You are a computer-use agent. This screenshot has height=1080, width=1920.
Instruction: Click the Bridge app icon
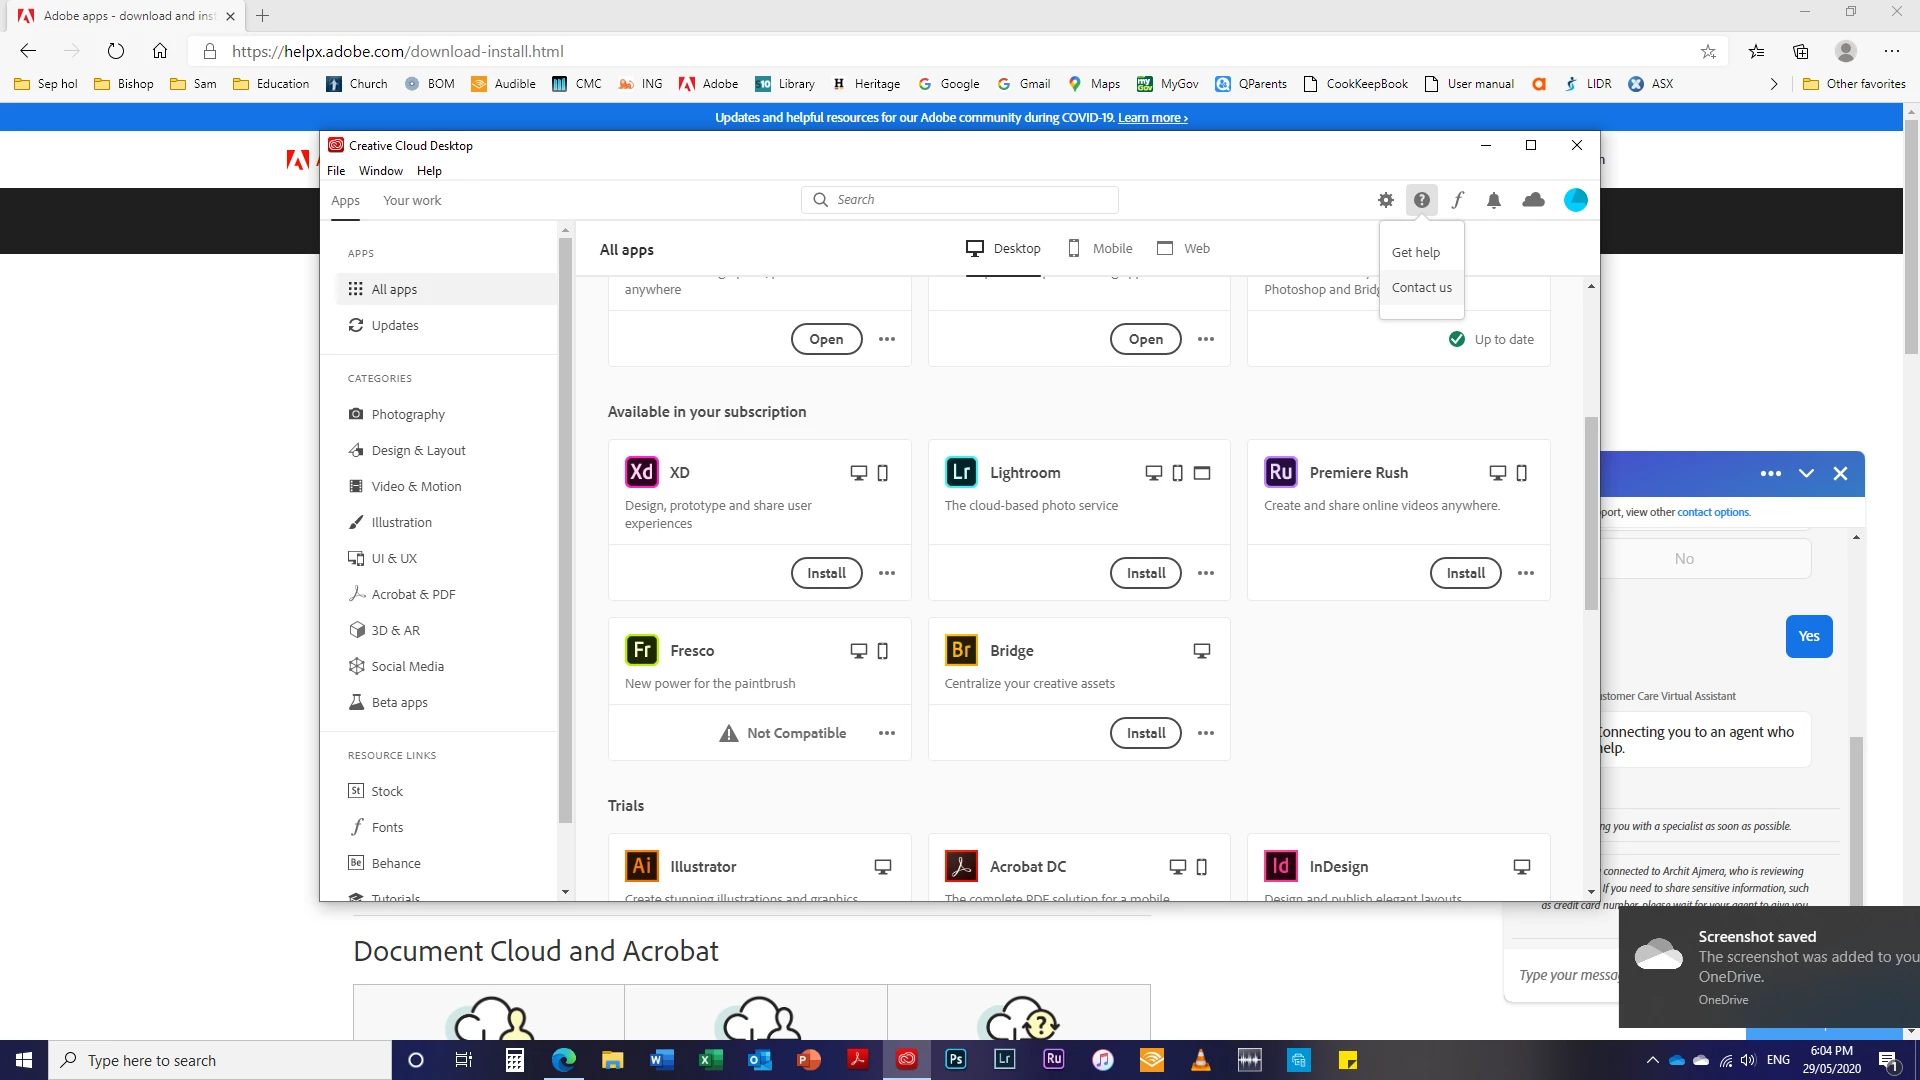pyautogui.click(x=961, y=650)
